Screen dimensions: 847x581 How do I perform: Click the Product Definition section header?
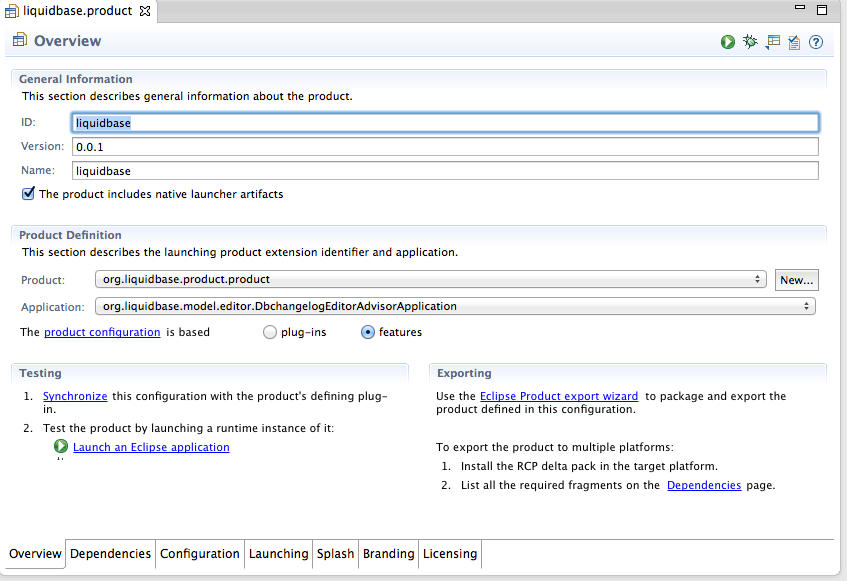pyautogui.click(x=70, y=235)
